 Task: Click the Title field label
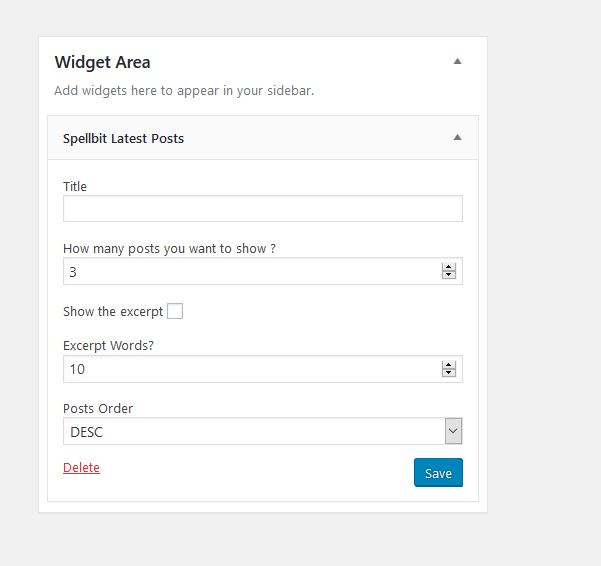[75, 187]
